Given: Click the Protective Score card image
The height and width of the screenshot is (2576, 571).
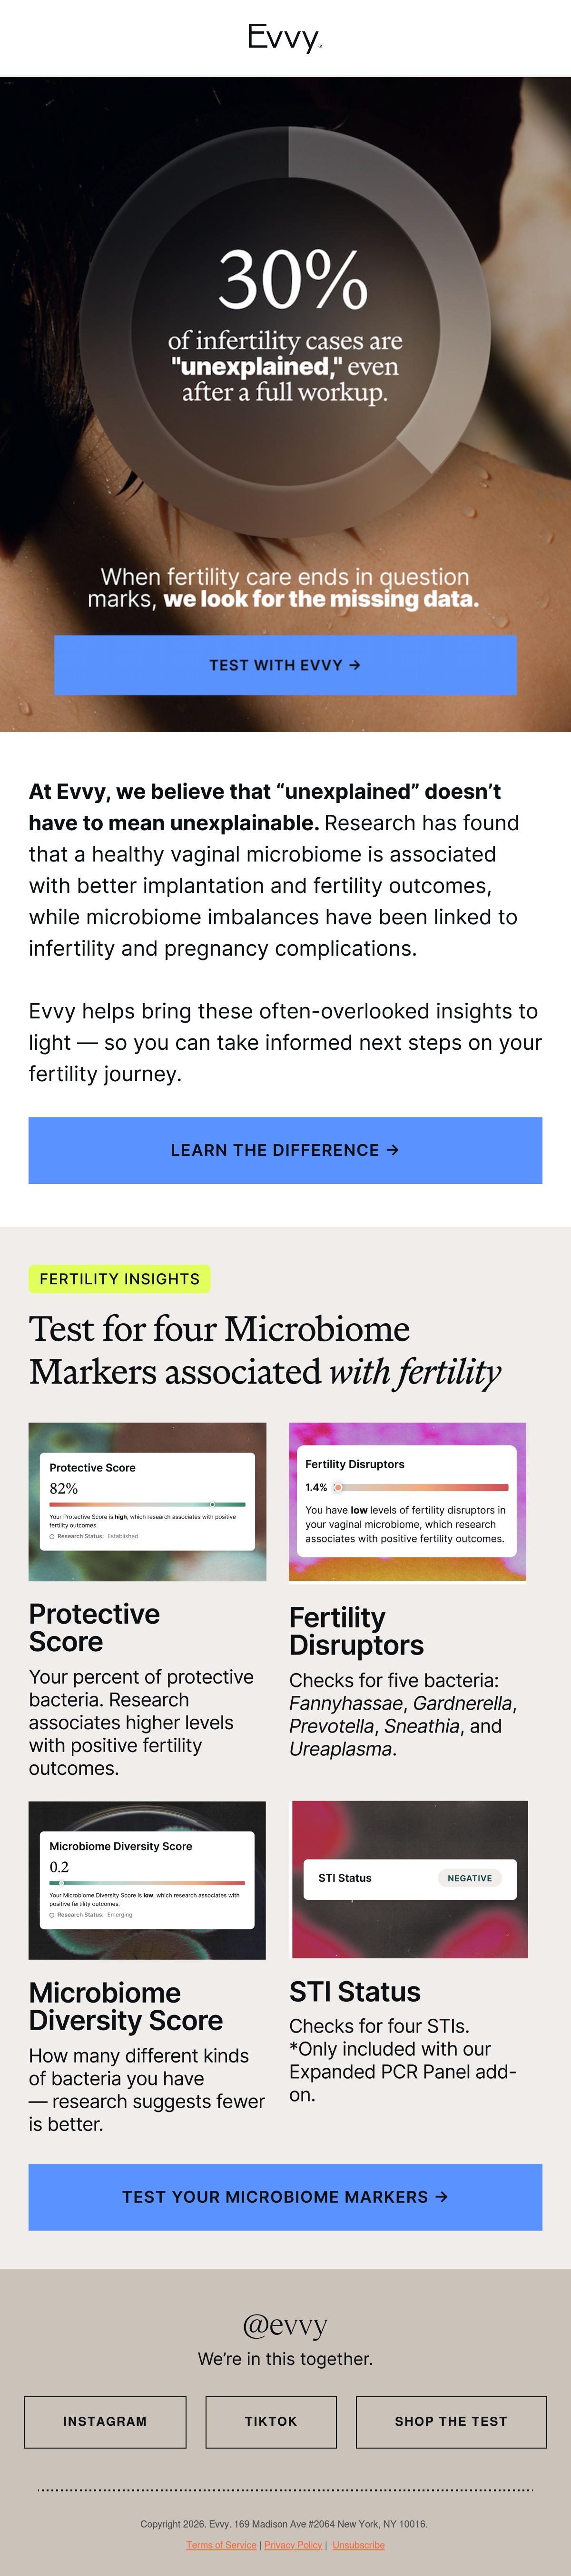Looking at the screenshot, I should [x=147, y=1501].
